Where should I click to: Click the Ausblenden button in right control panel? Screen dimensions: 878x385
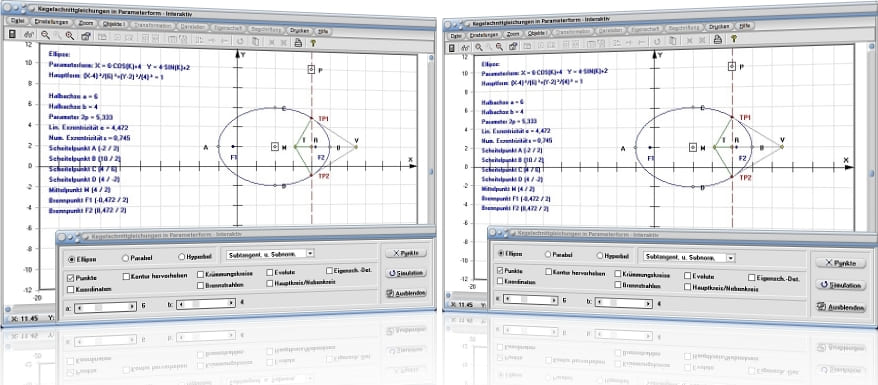[841, 307]
